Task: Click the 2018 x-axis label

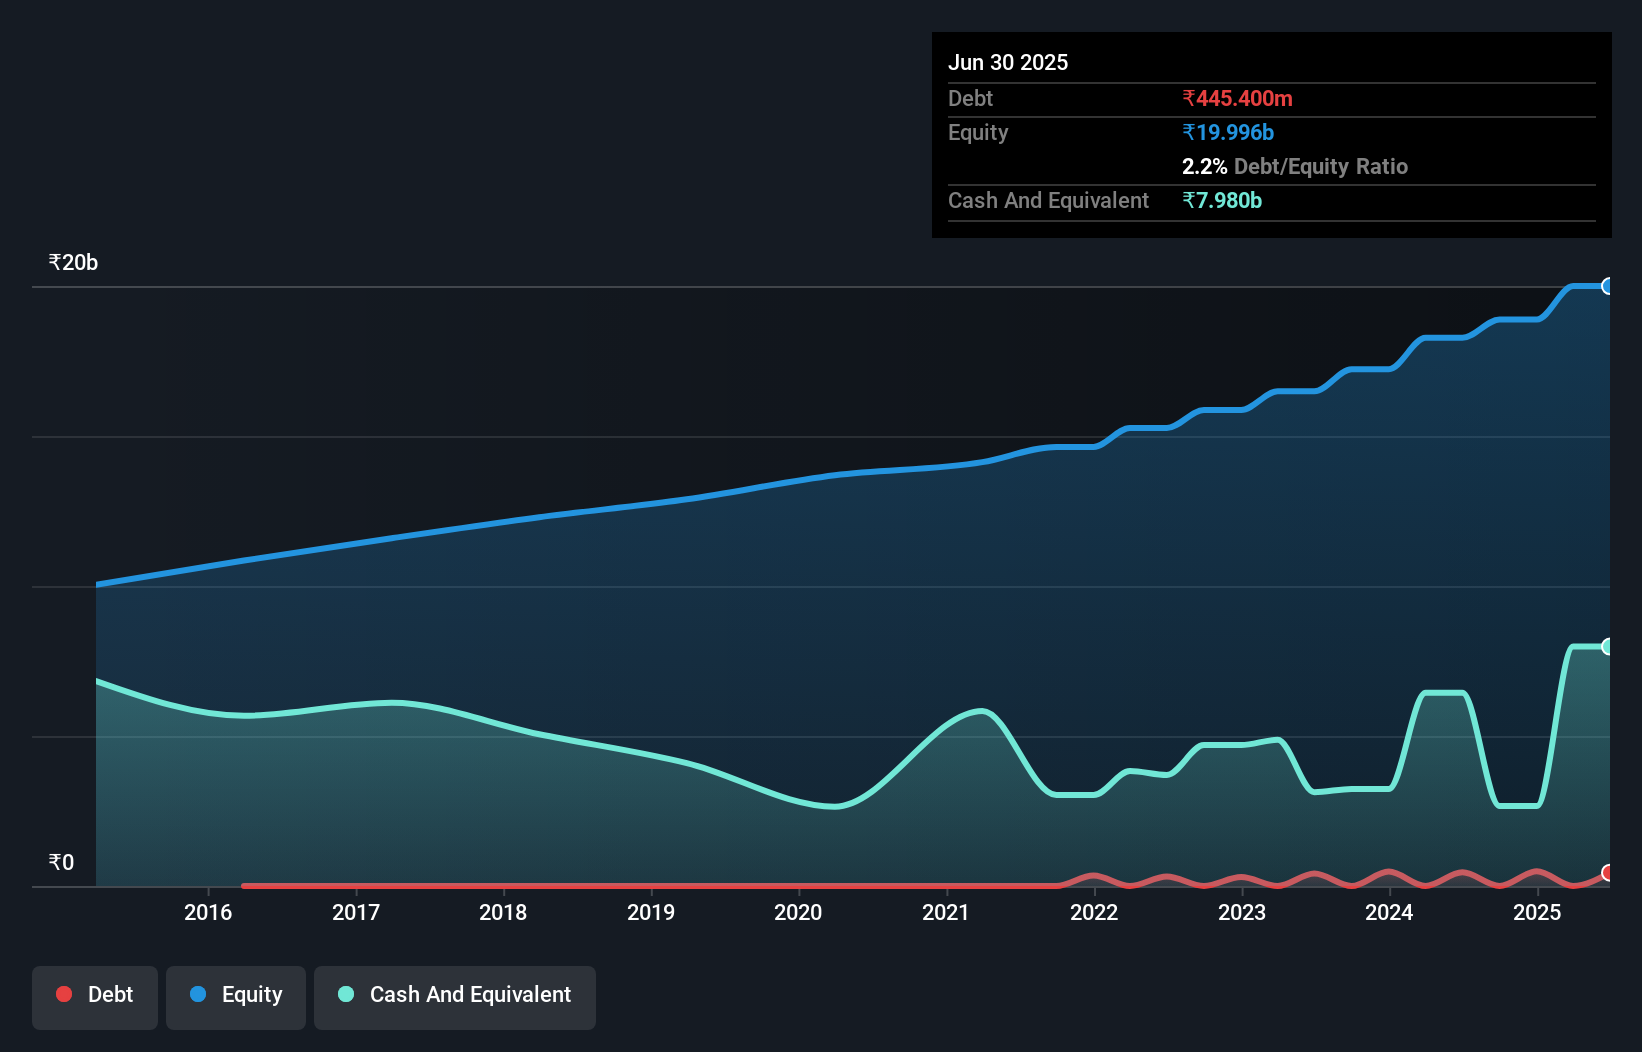Action: [x=503, y=912]
